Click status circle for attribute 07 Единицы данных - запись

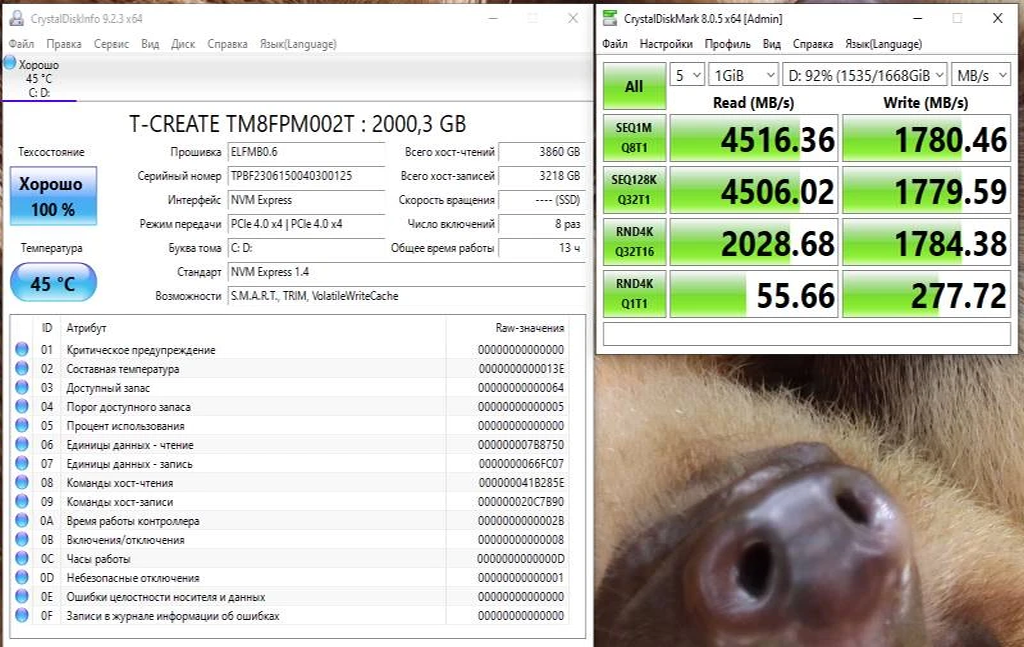pyautogui.click(x=22, y=463)
